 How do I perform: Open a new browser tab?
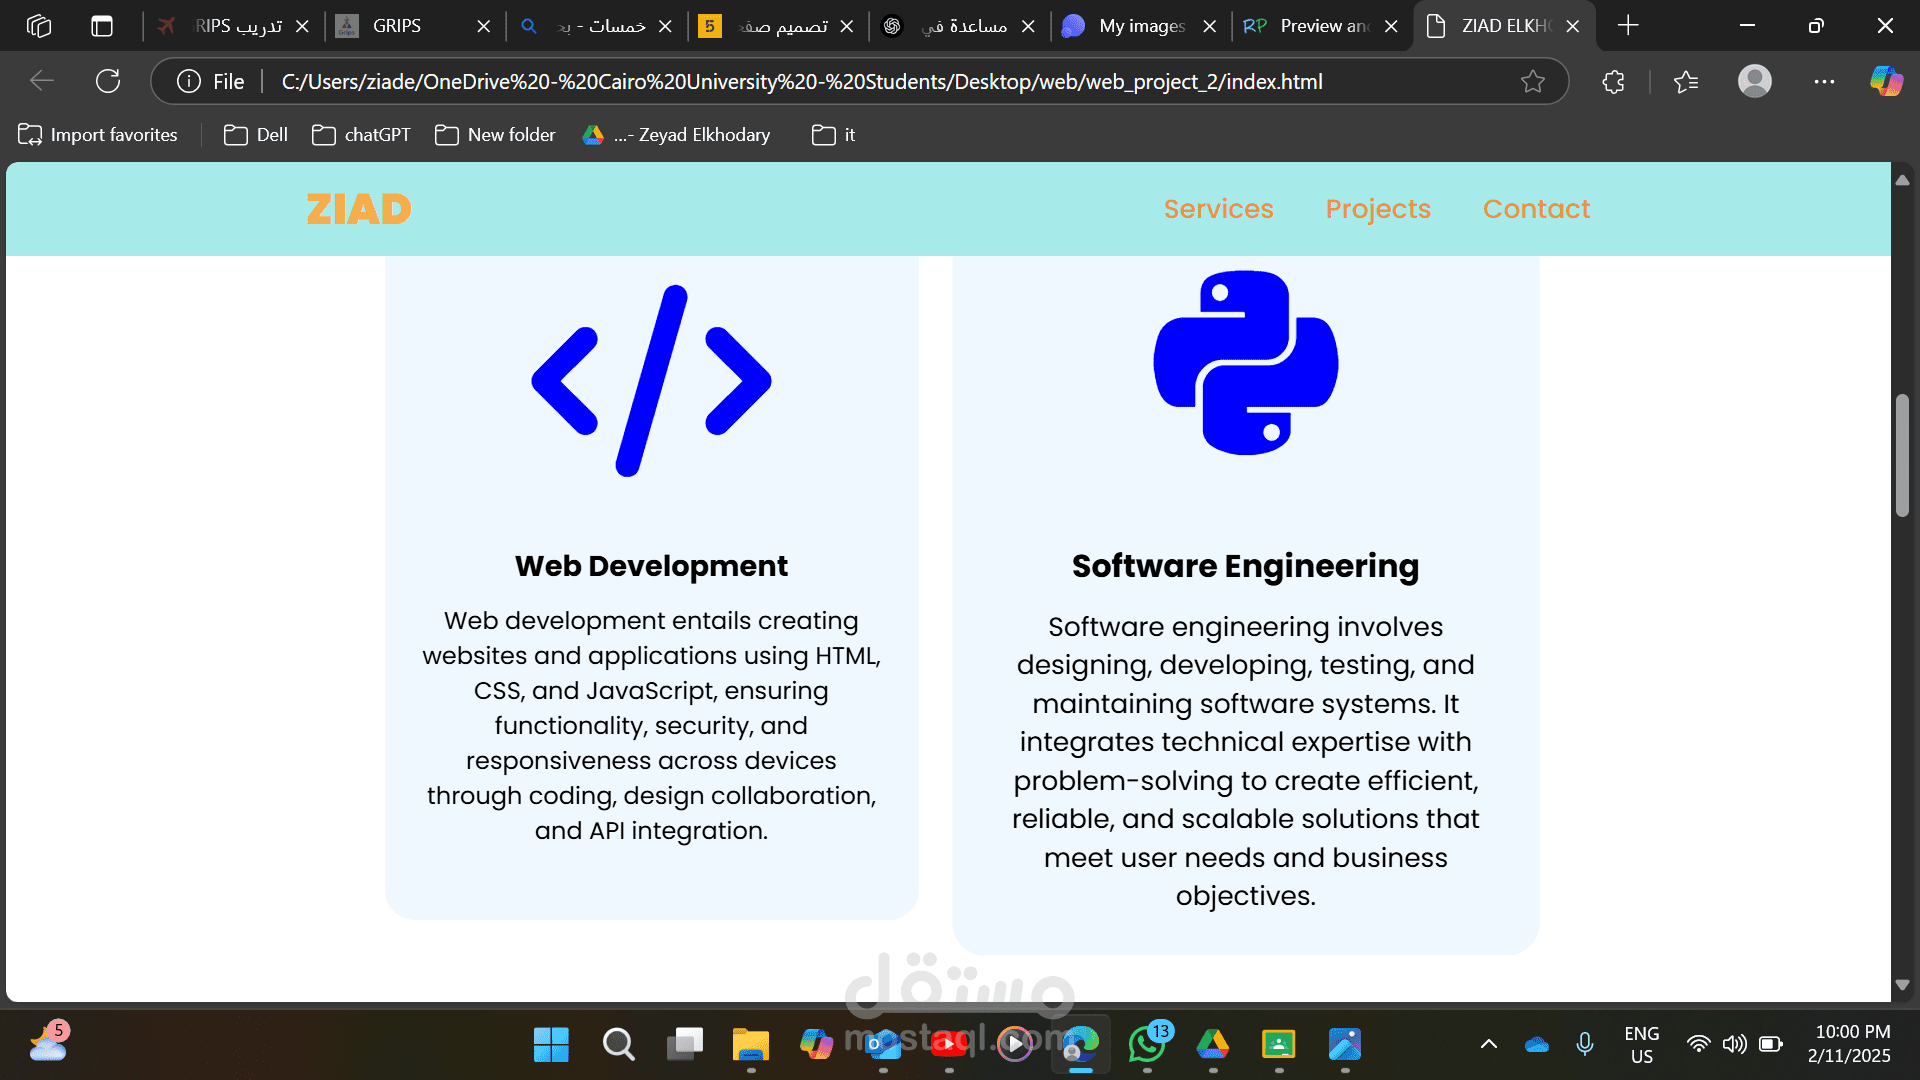coord(1628,26)
